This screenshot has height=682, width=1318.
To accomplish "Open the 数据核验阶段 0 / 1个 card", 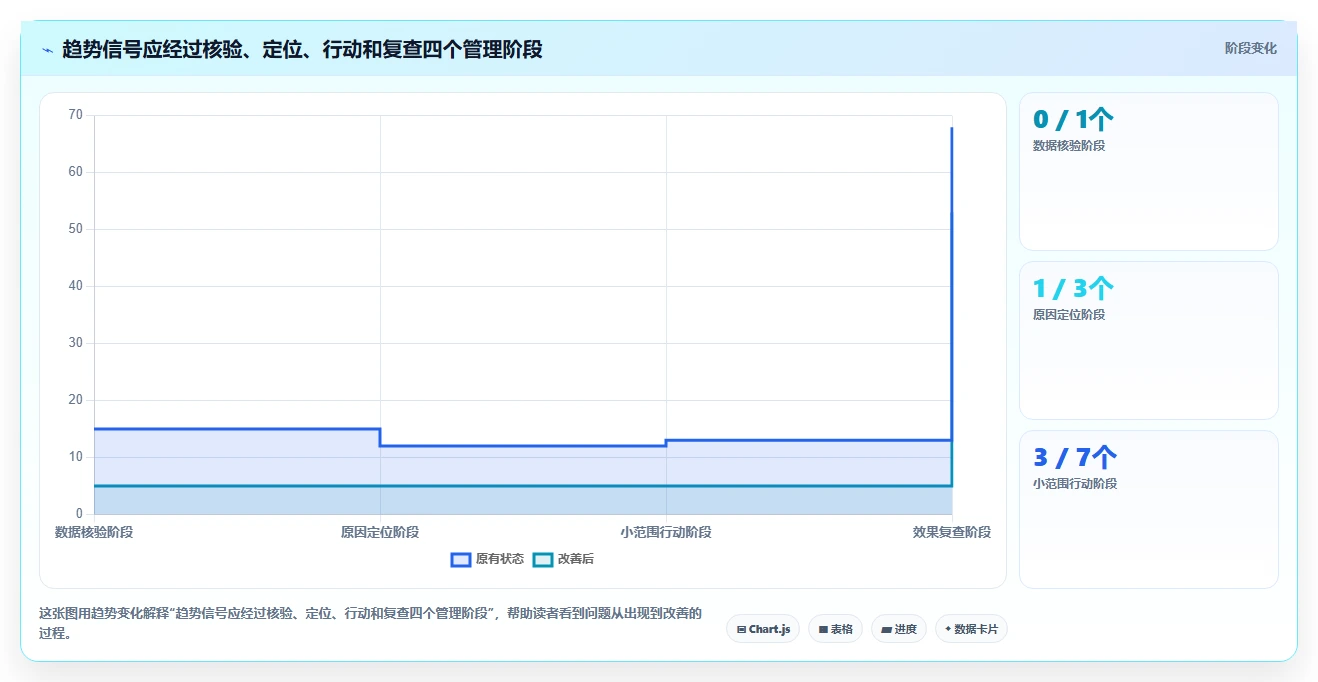I will coord(1148,171).
